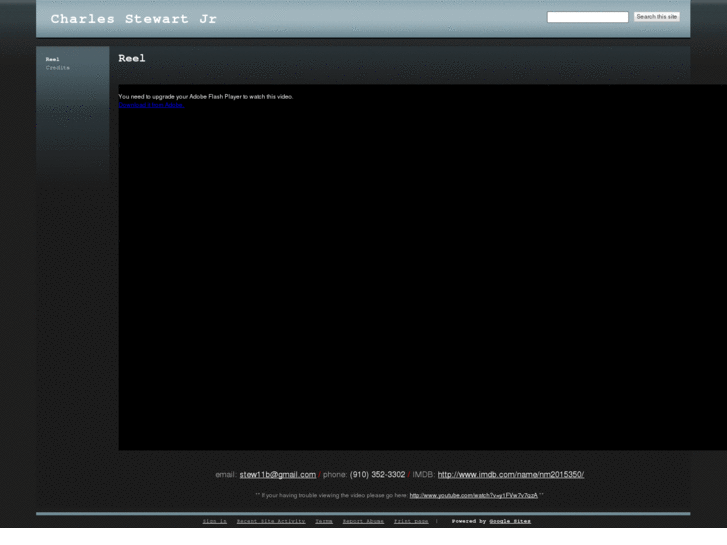Viewport: 727px width, 545px height.
Task: Go to Credits in the sidebar
Action: point(57,67)
